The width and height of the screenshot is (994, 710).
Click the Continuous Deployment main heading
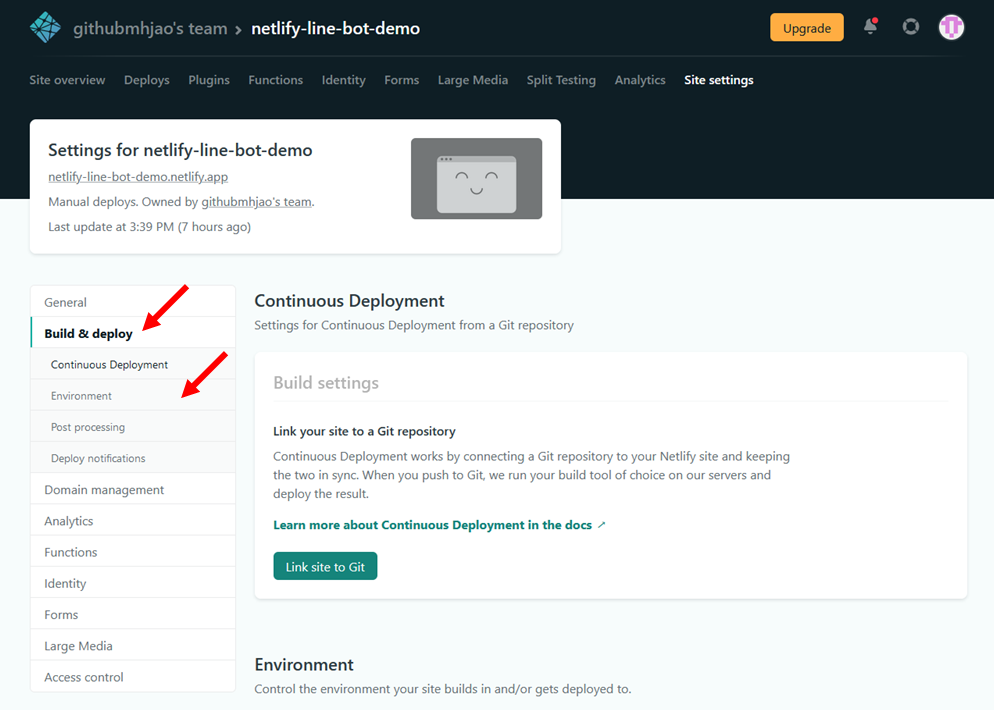coord(349,301)
